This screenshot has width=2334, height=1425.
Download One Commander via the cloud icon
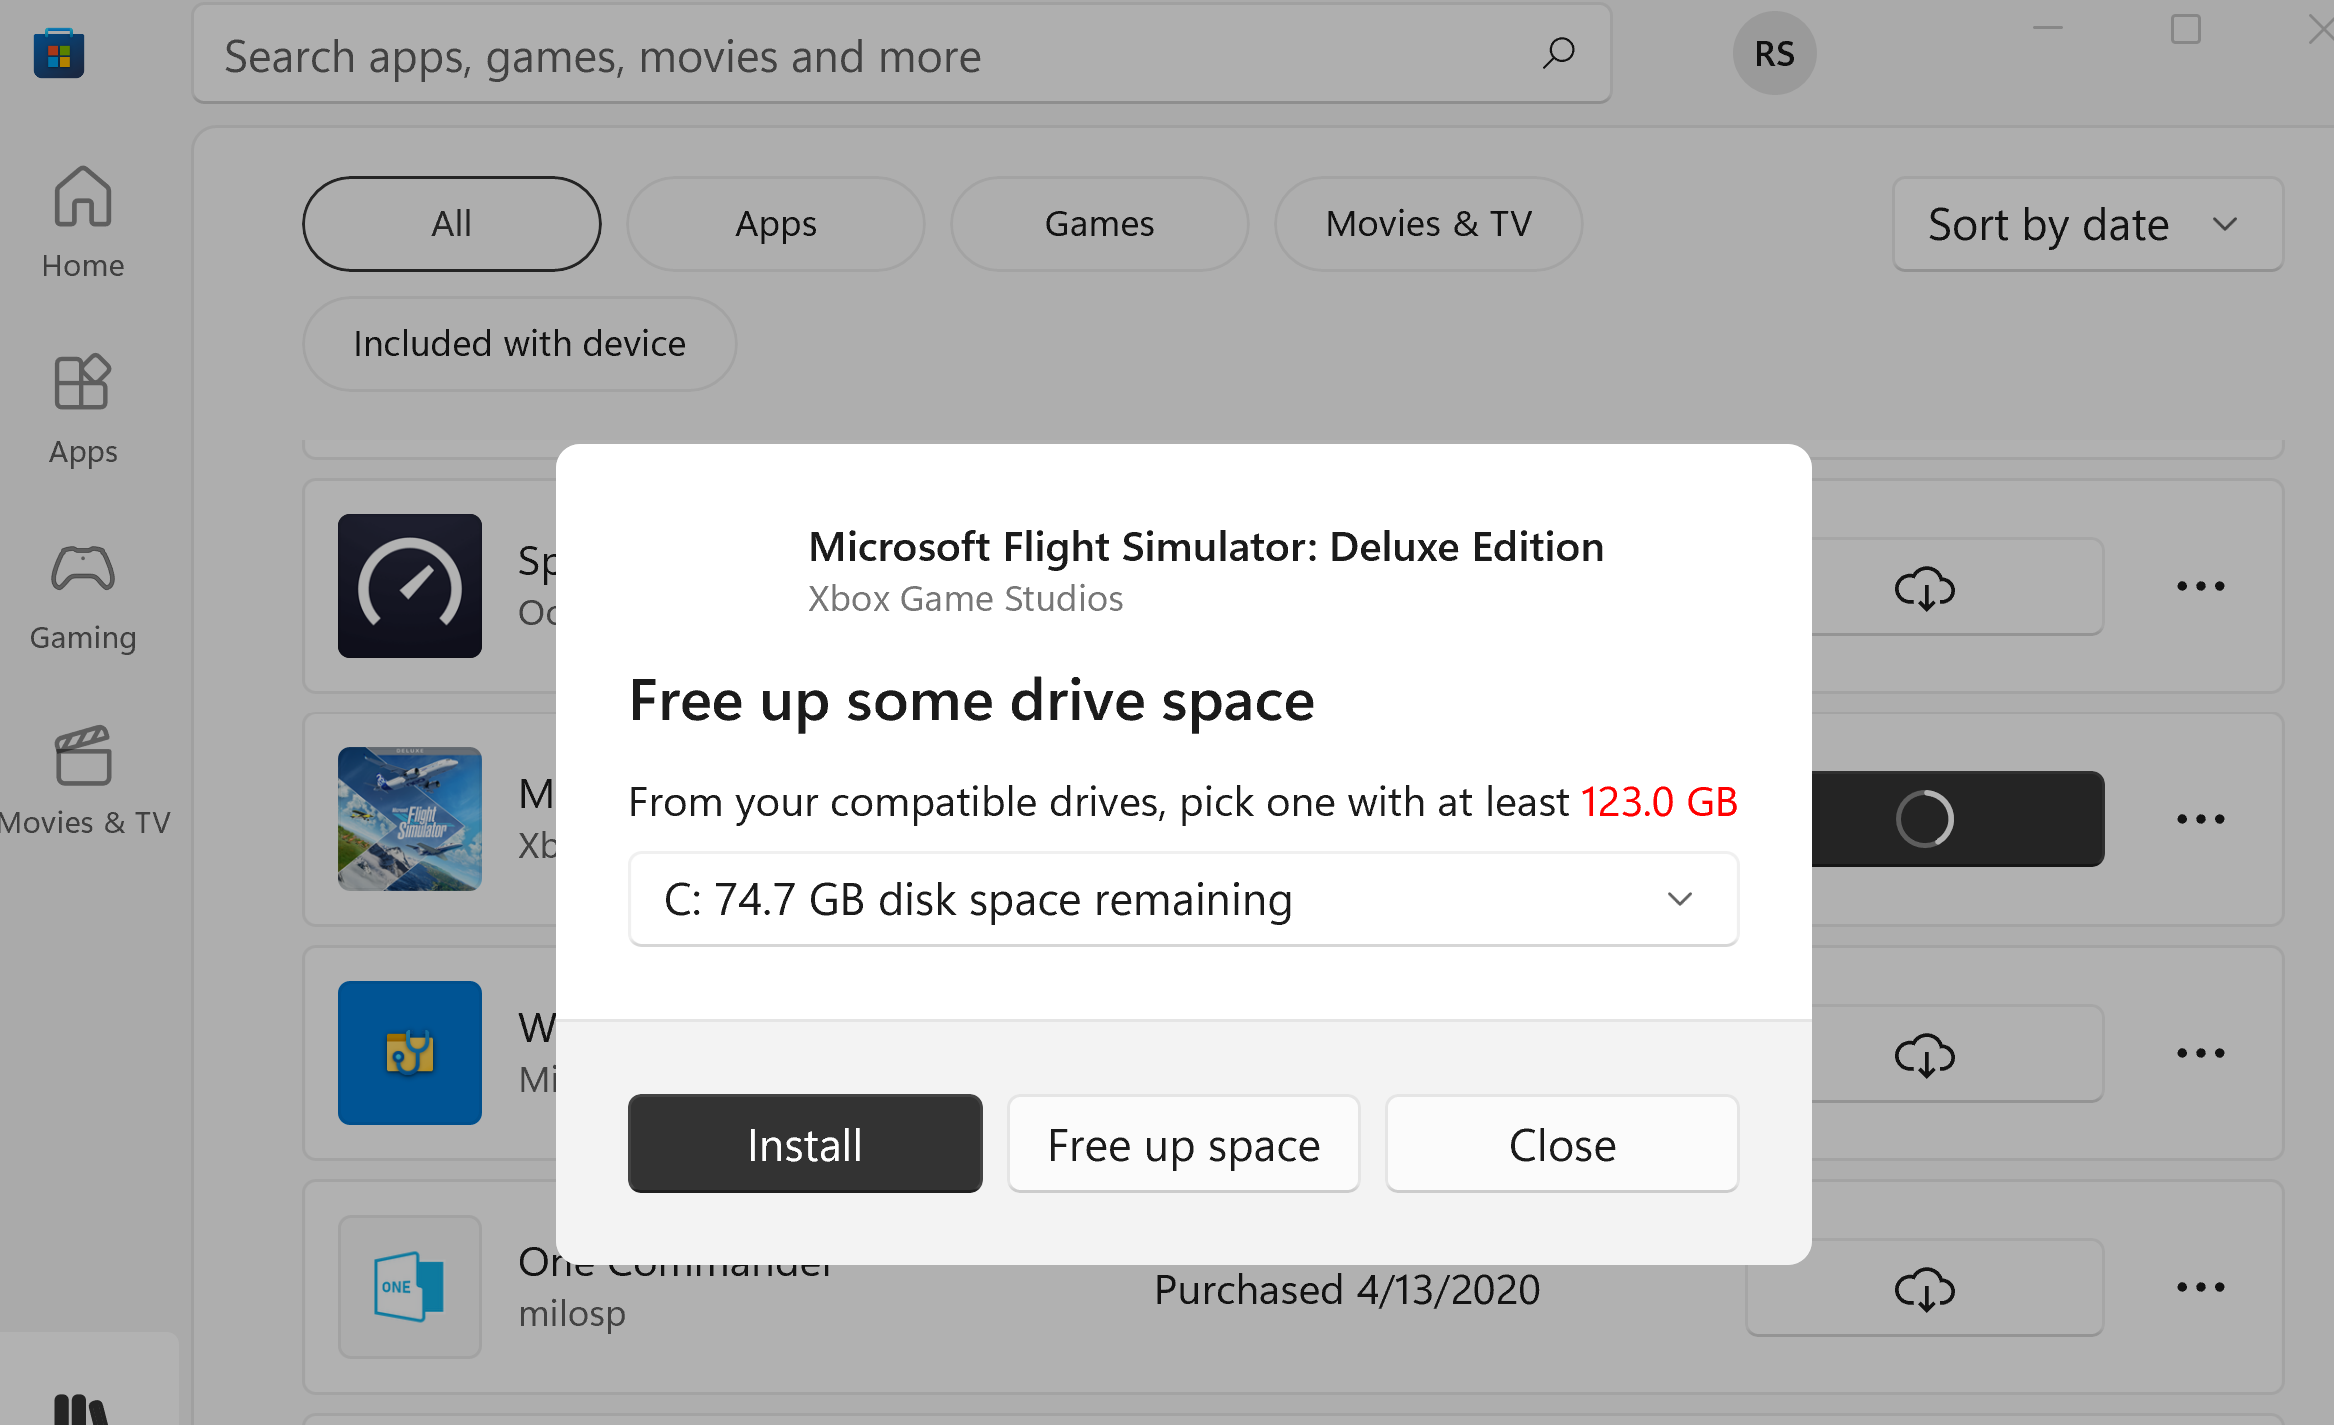coord(1924,1290)
